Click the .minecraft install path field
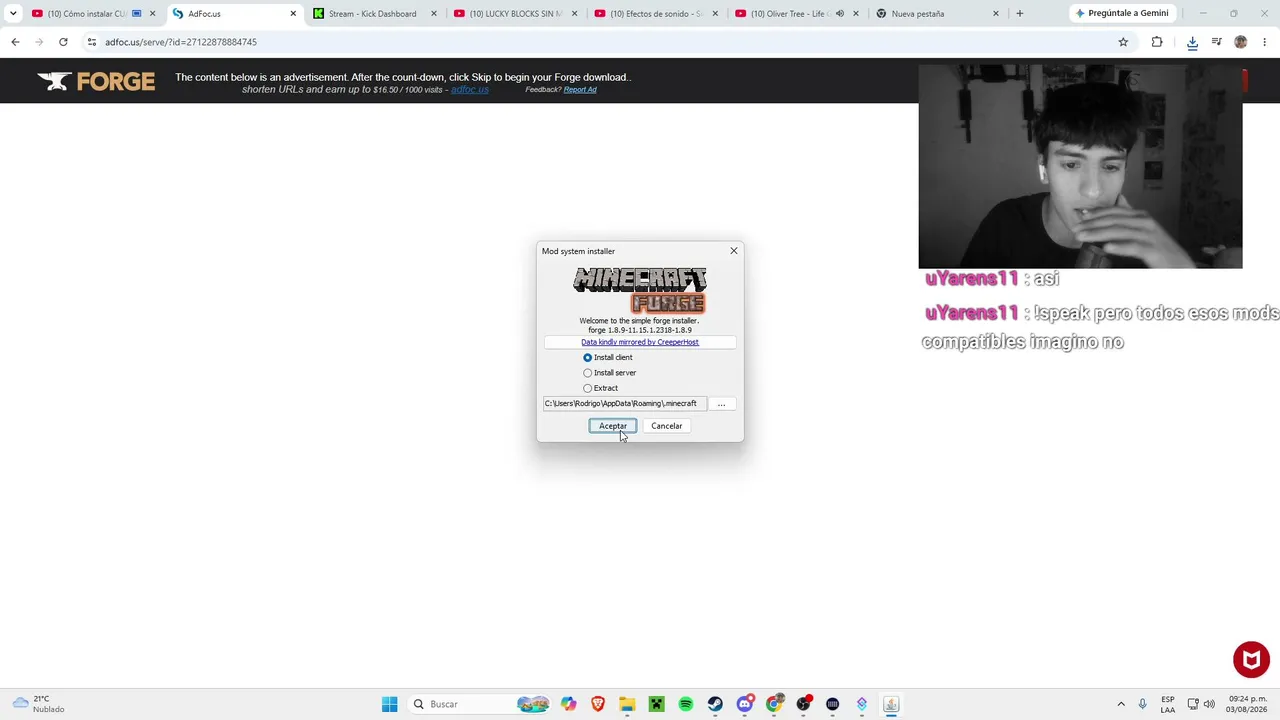Image resolution: width=1280 pixels, height=720 pixels. click(624, 404)
